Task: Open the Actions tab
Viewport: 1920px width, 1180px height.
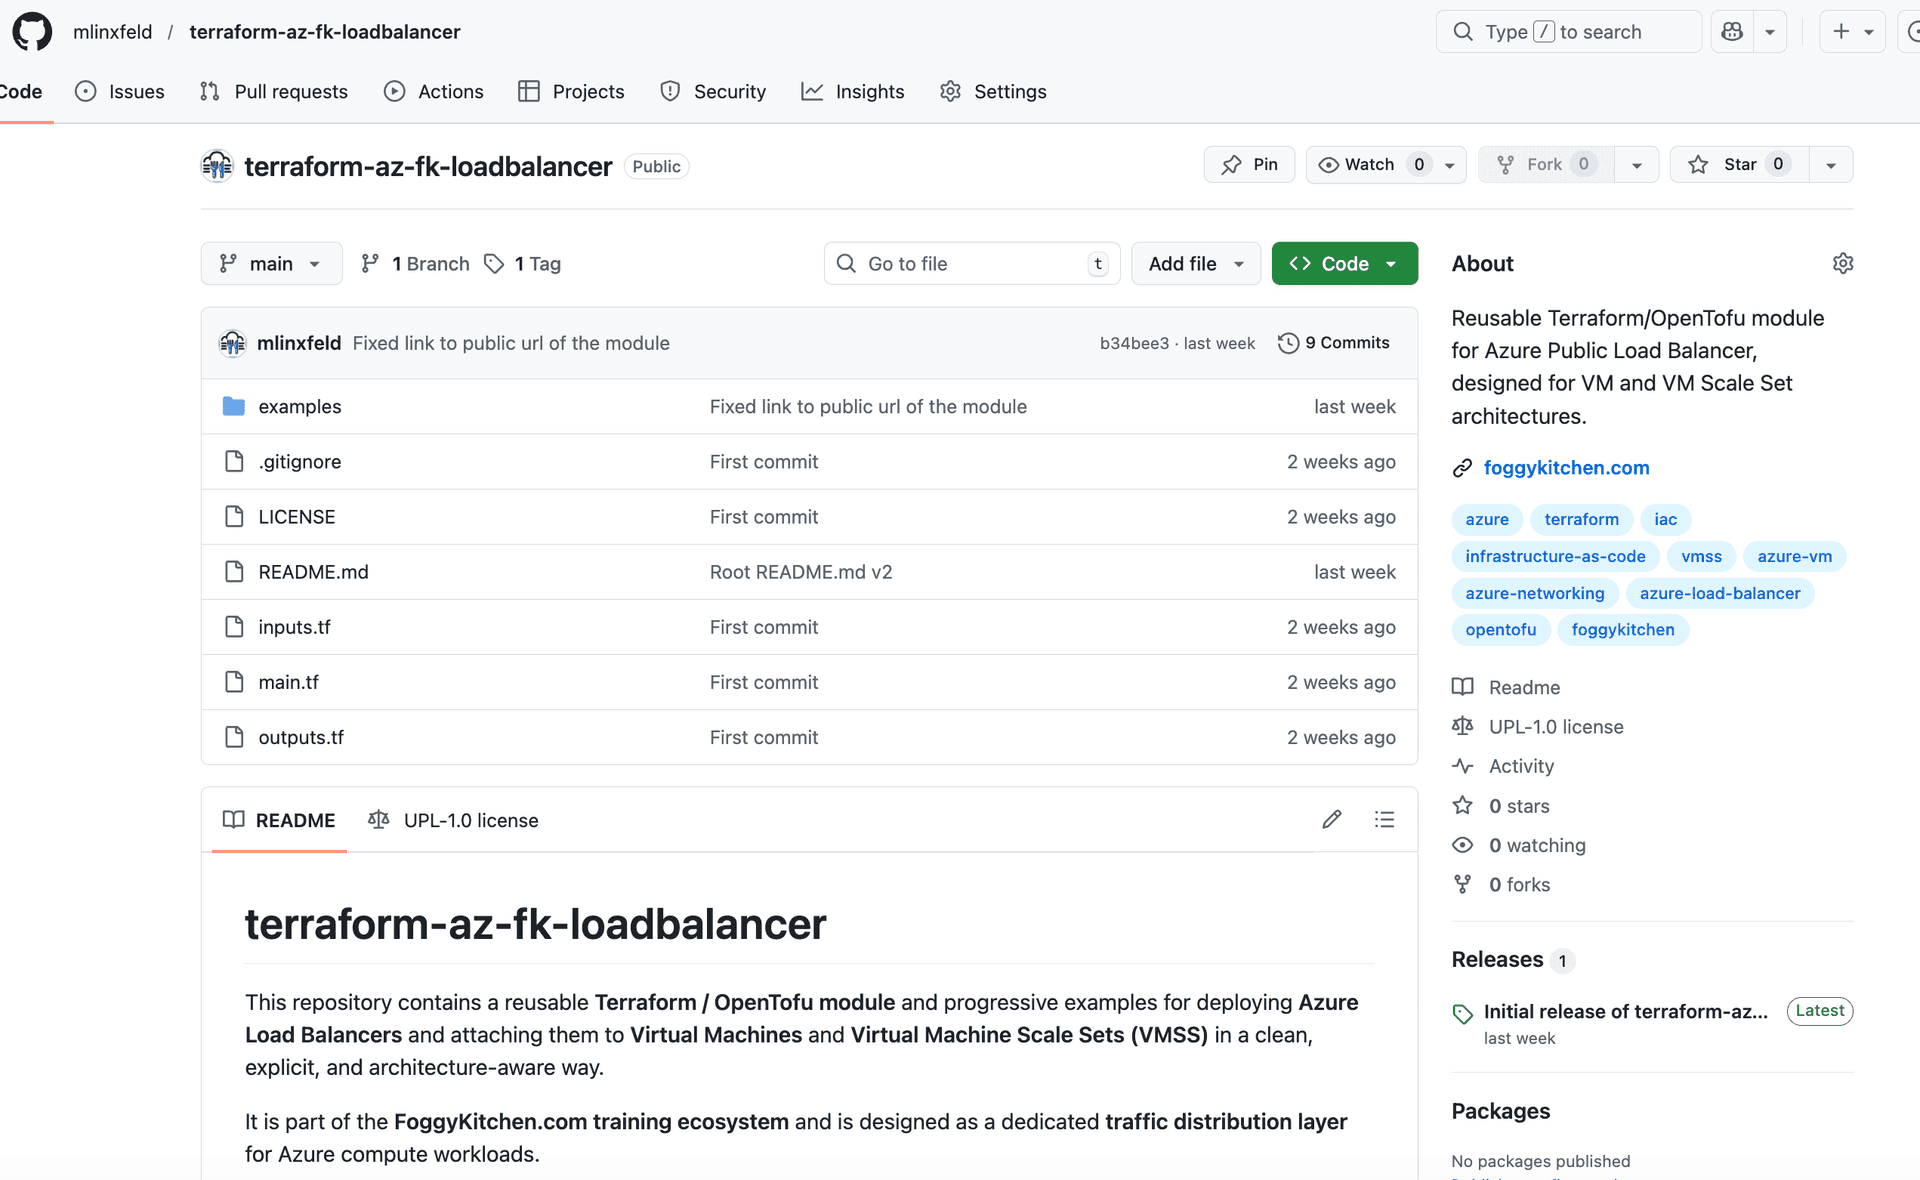Action: click(434, 92)
